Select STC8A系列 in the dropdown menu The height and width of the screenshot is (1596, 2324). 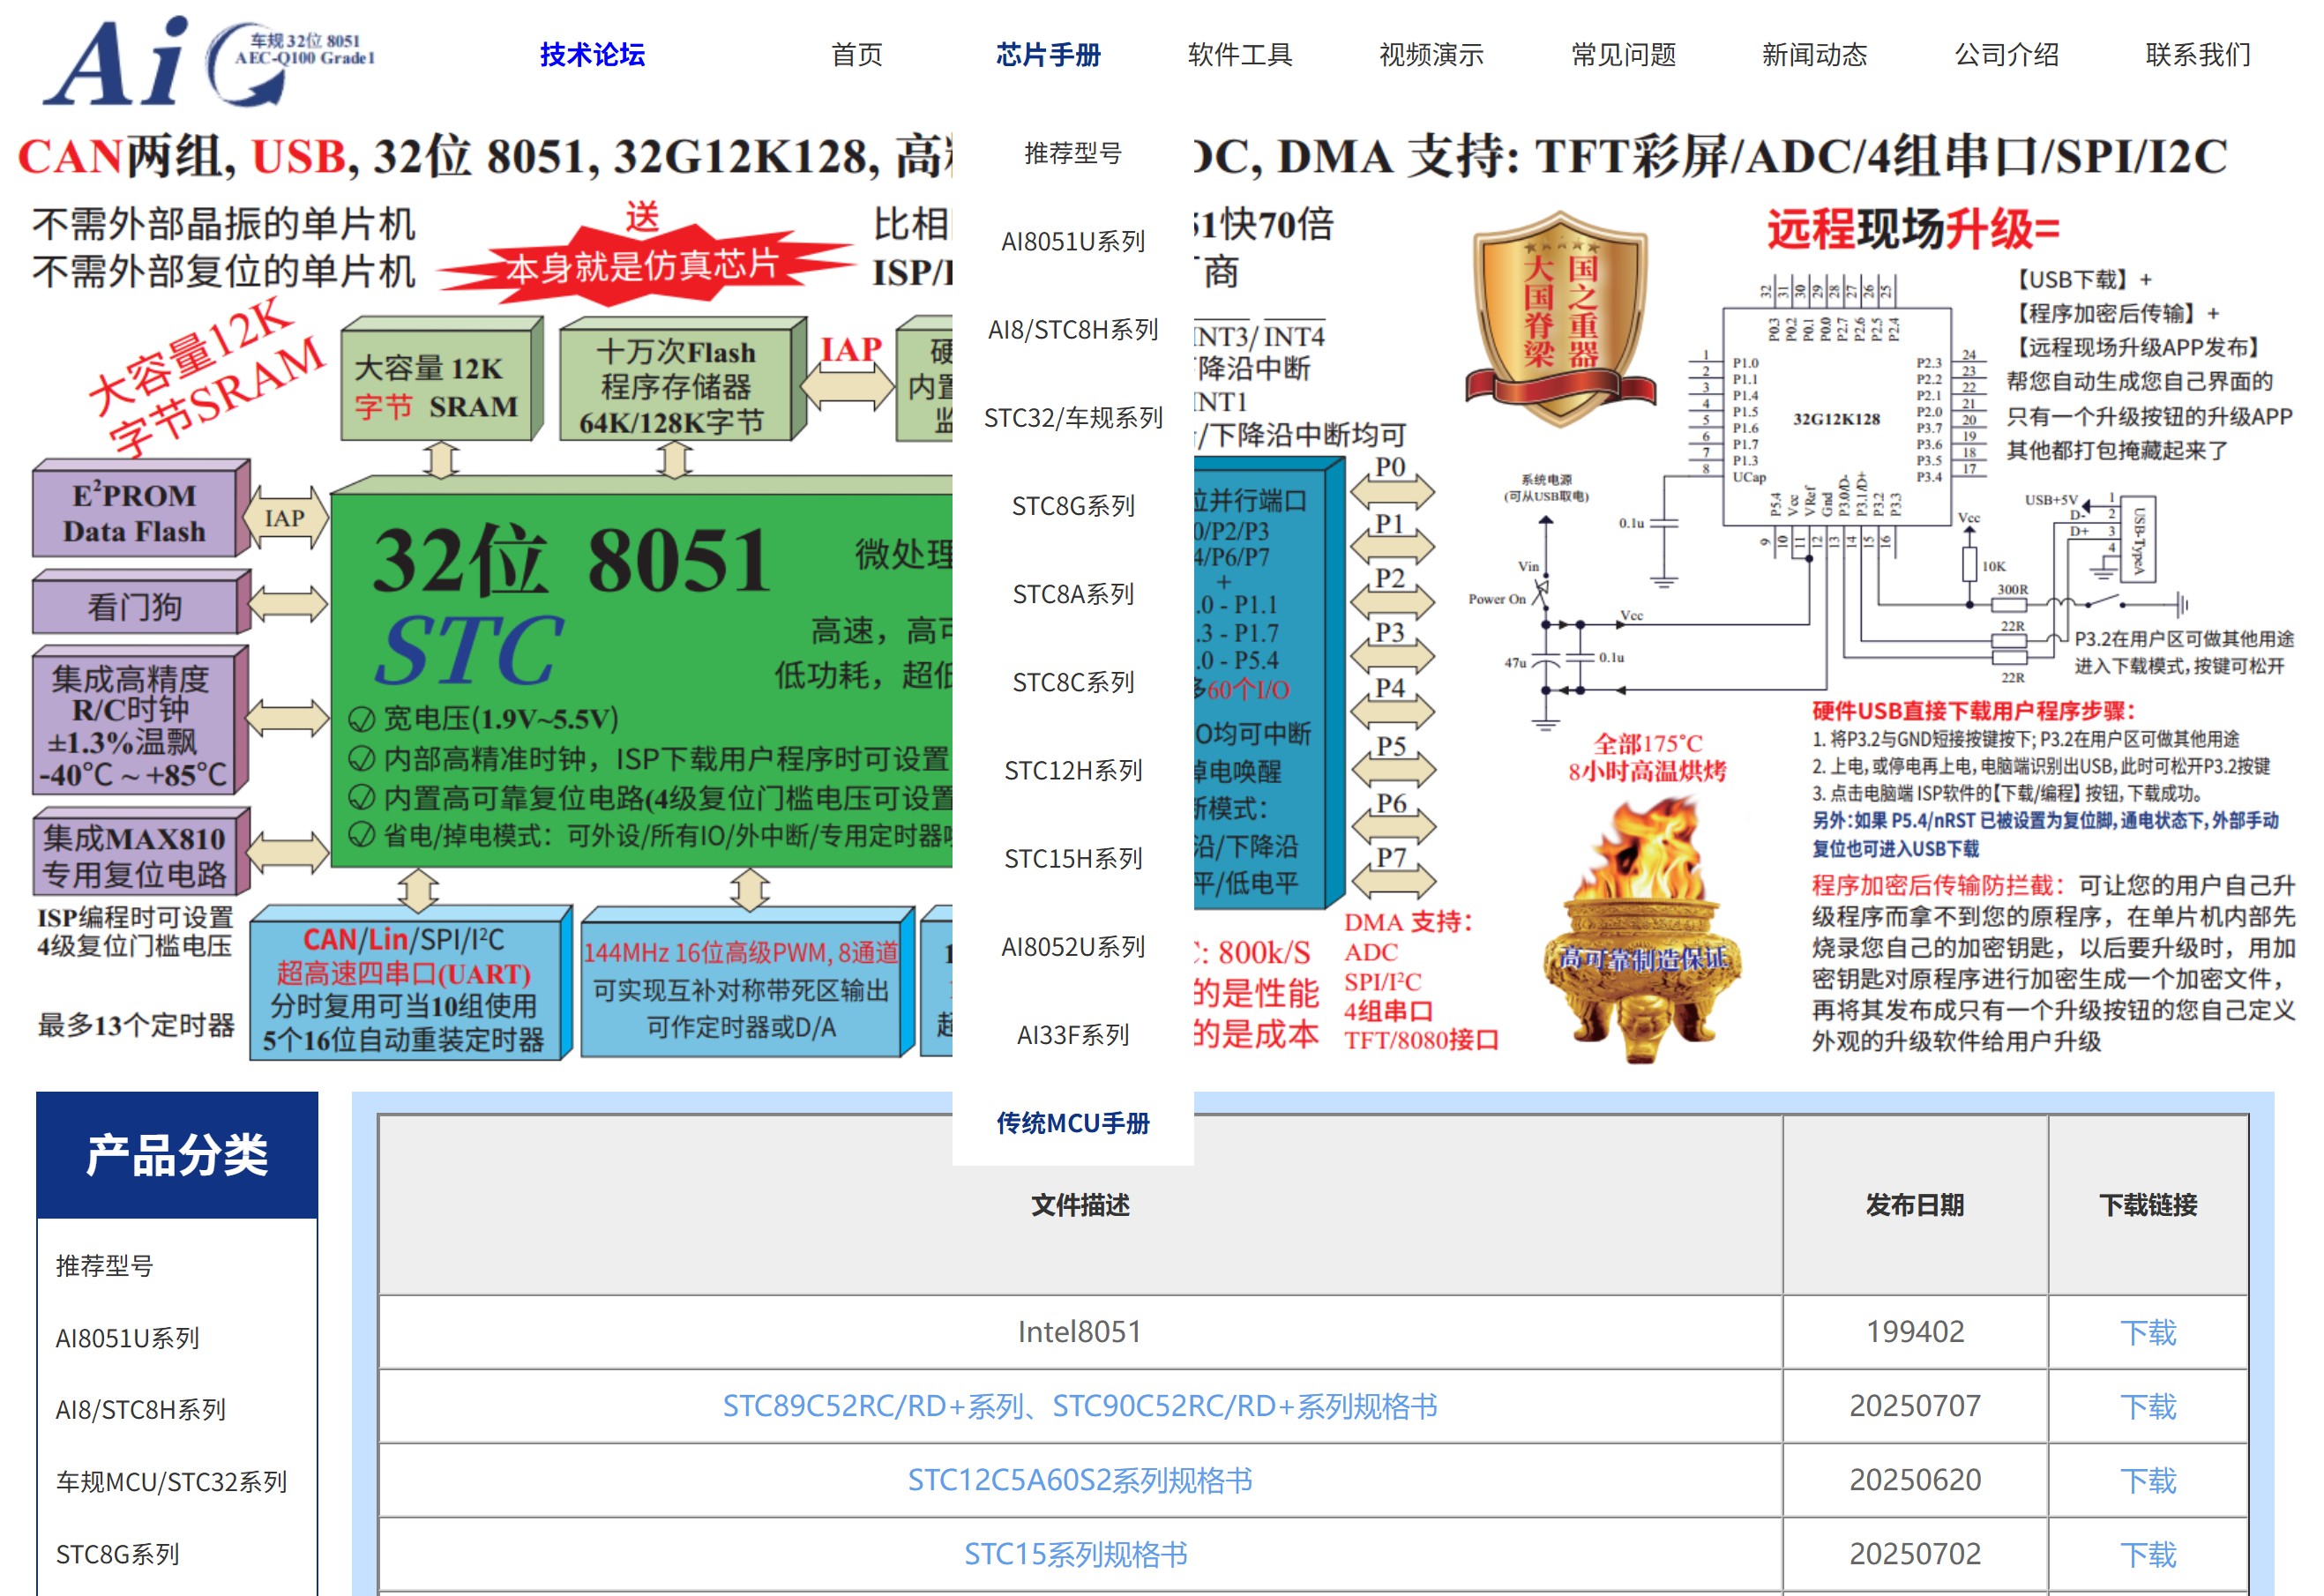tap(1073, 594)
